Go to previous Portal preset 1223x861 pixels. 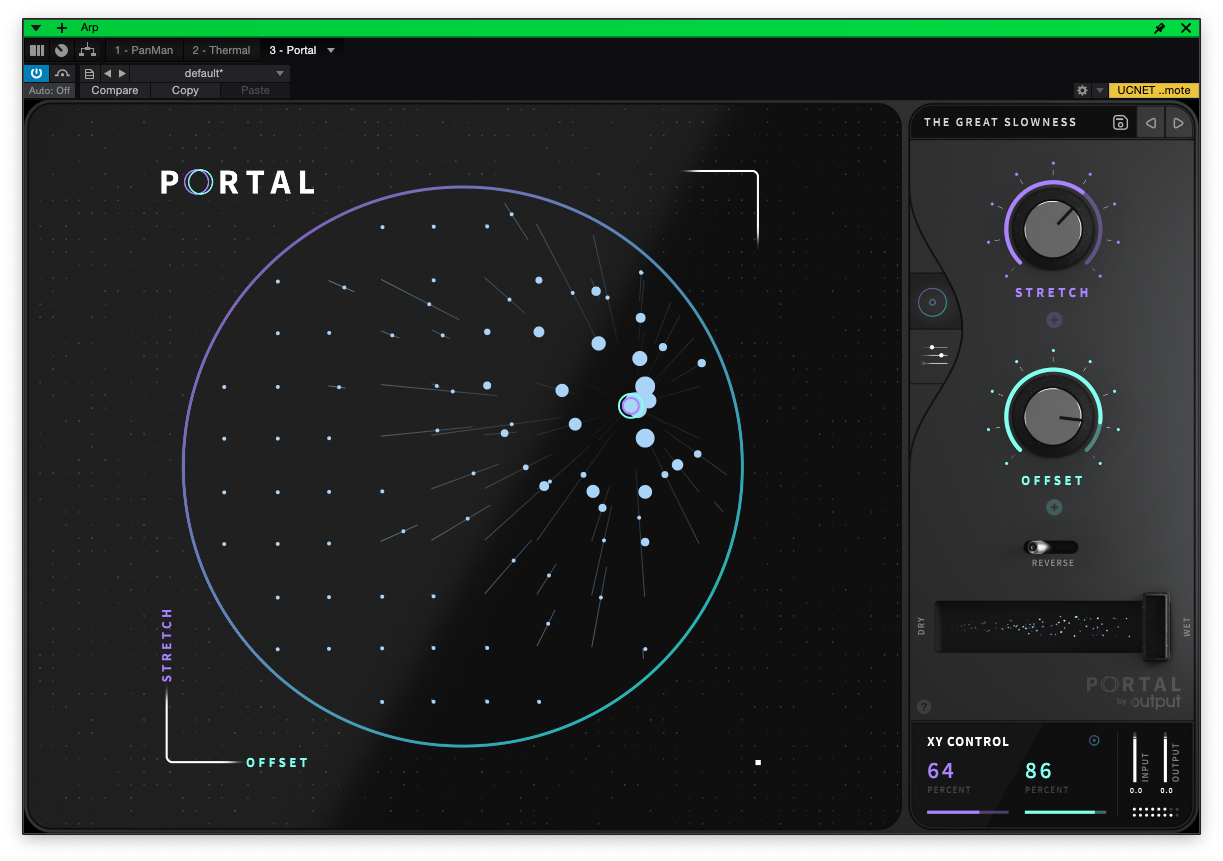tap(1151, 123)
